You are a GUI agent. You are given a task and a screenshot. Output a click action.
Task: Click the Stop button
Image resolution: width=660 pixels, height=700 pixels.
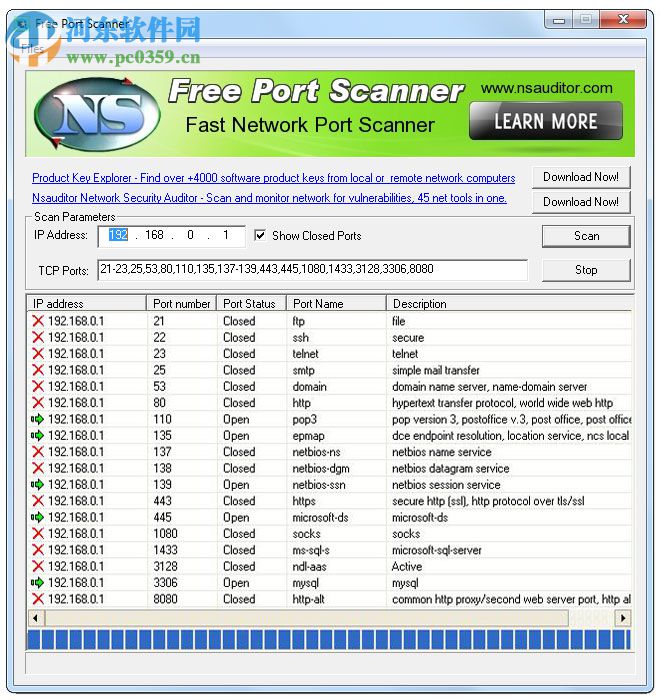586,270
